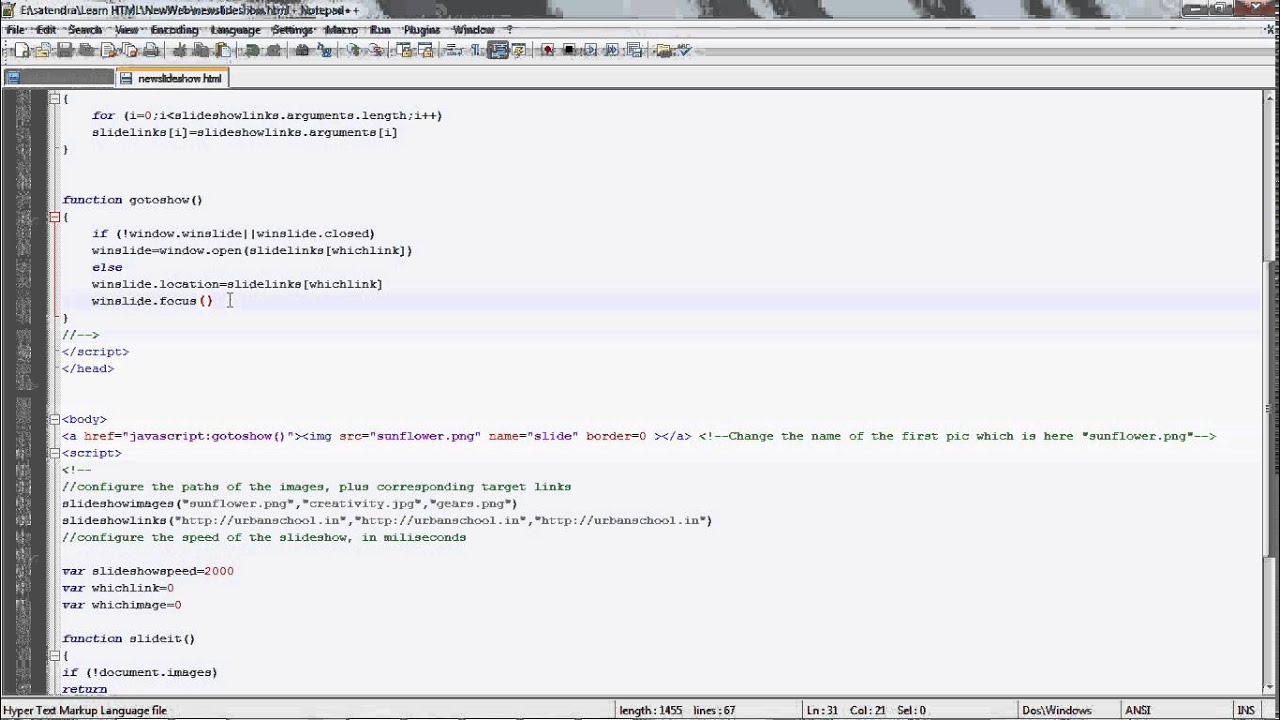Toggle indent guide toolbar button
1280x720 pixels.
(x=498, y=50)
